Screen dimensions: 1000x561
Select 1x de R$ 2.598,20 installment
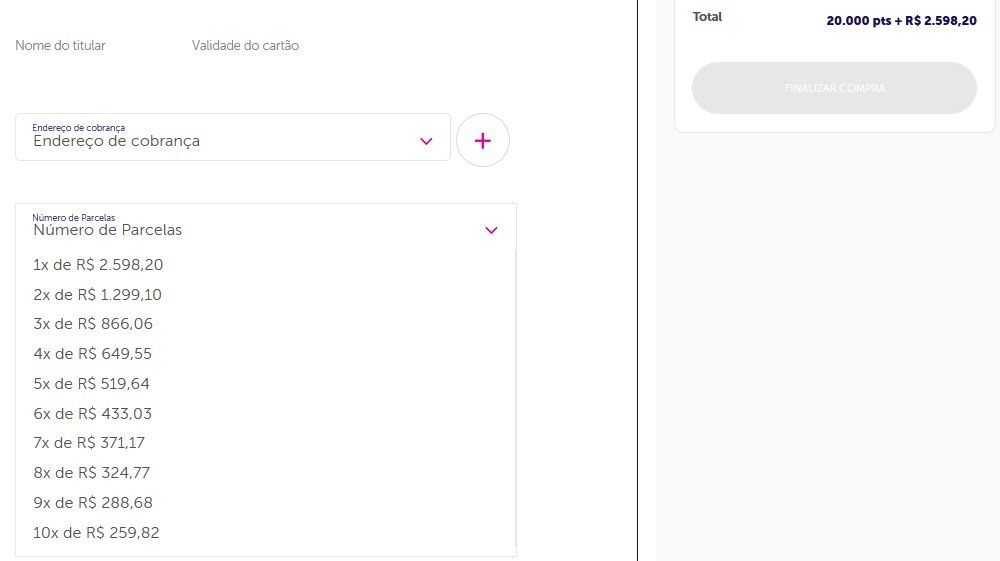click(x=265, y=265)
